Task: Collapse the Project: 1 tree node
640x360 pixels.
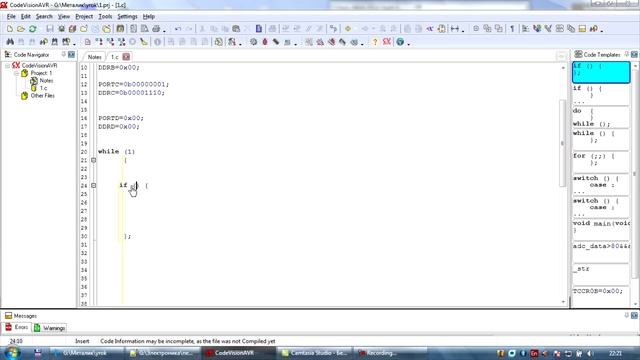Action: 16,73
